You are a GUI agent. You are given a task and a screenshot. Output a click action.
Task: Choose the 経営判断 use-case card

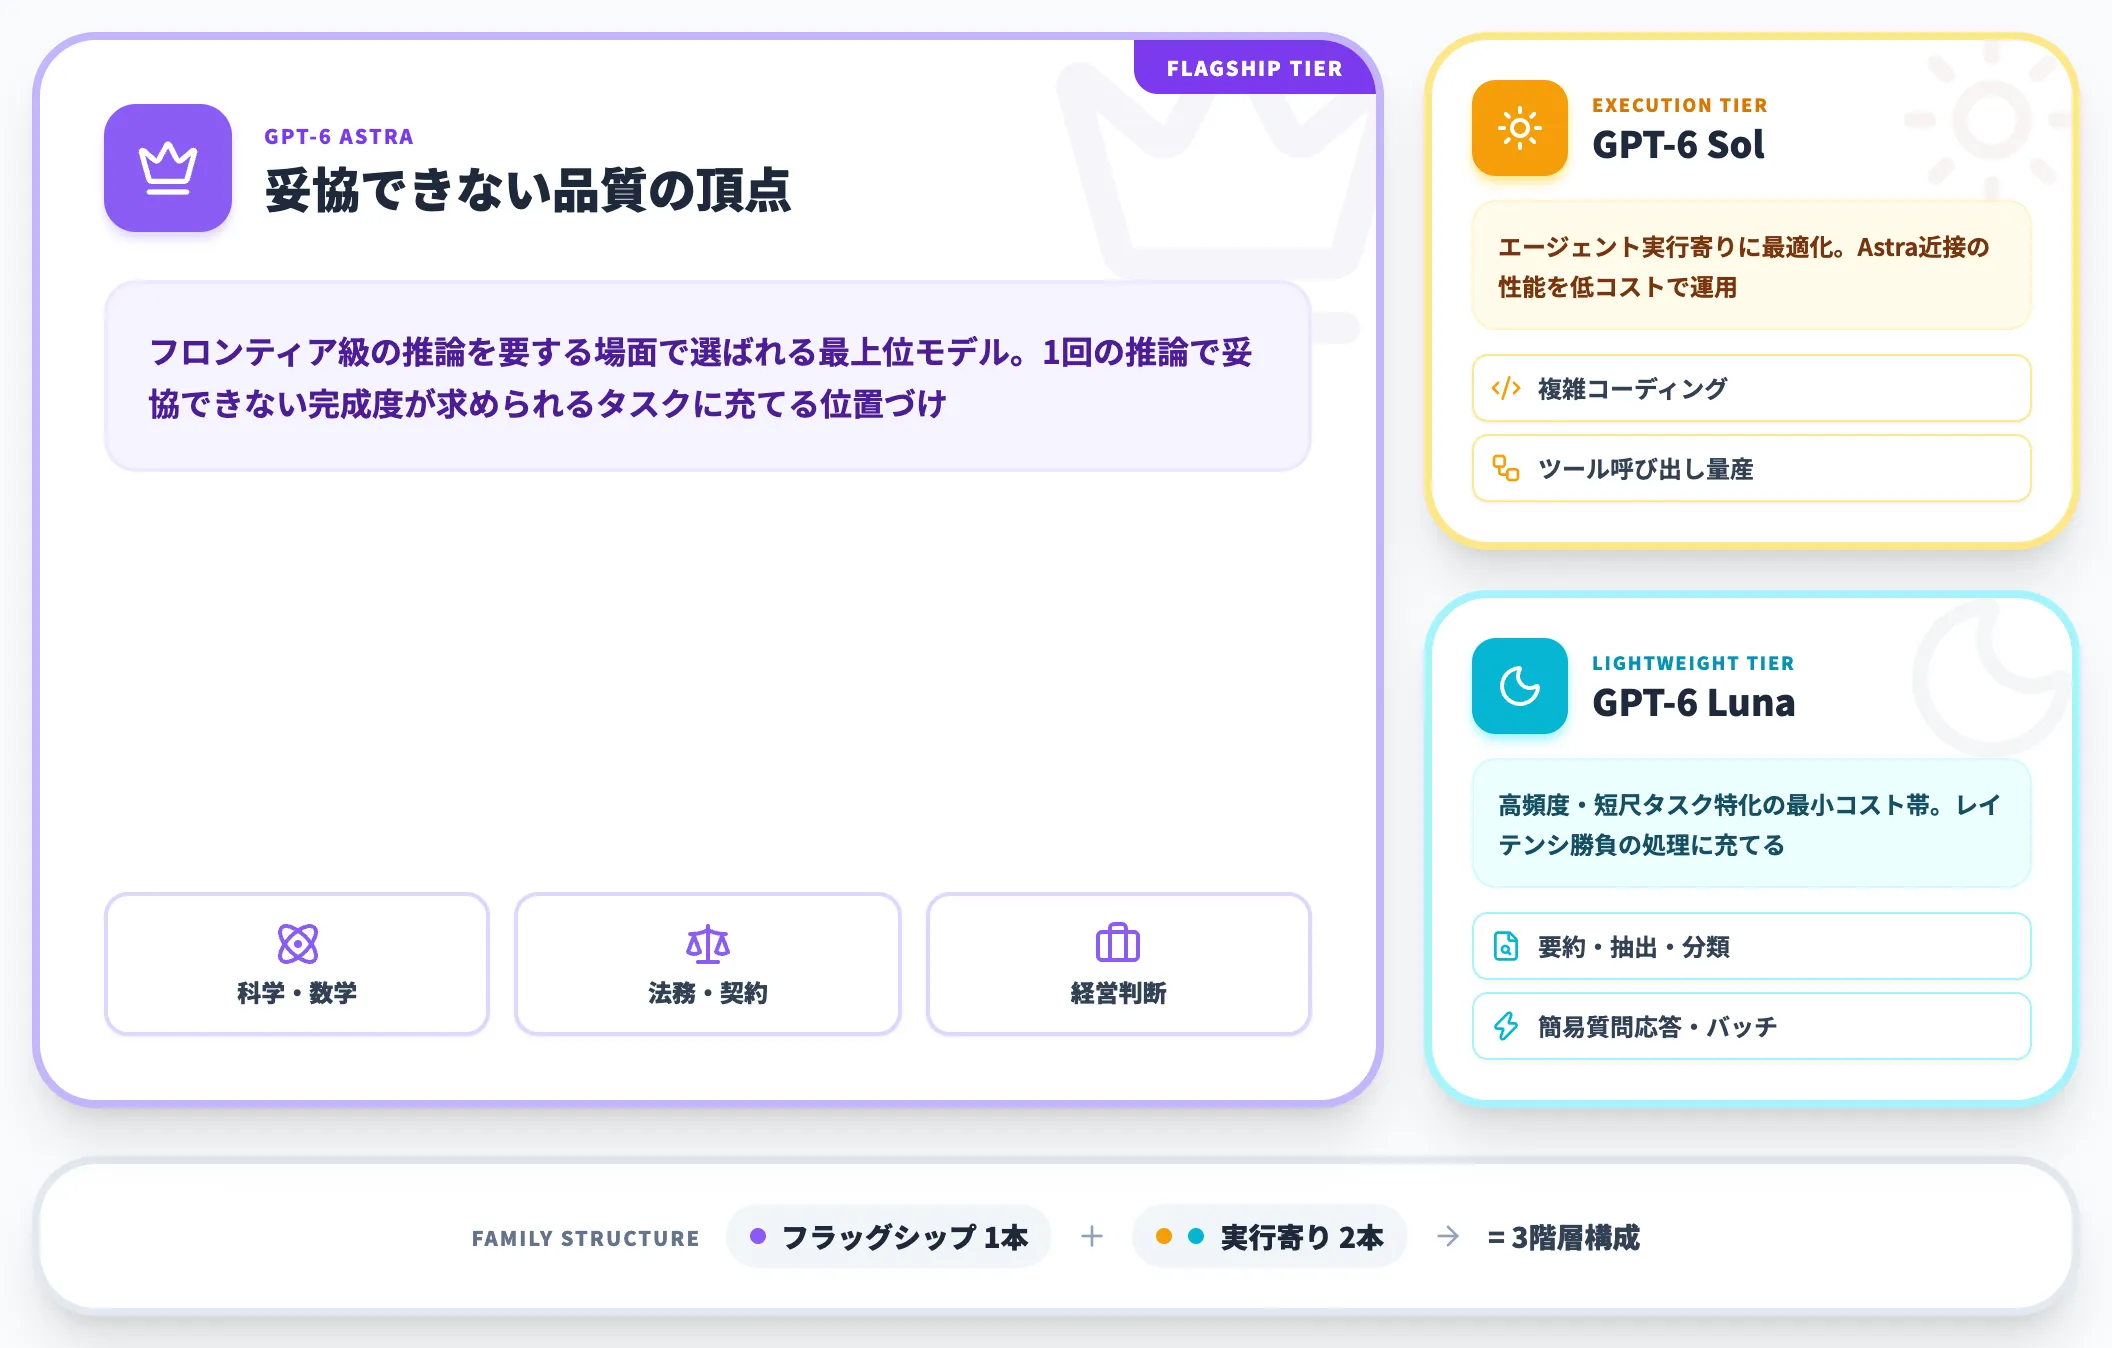tap(1119, 964)
